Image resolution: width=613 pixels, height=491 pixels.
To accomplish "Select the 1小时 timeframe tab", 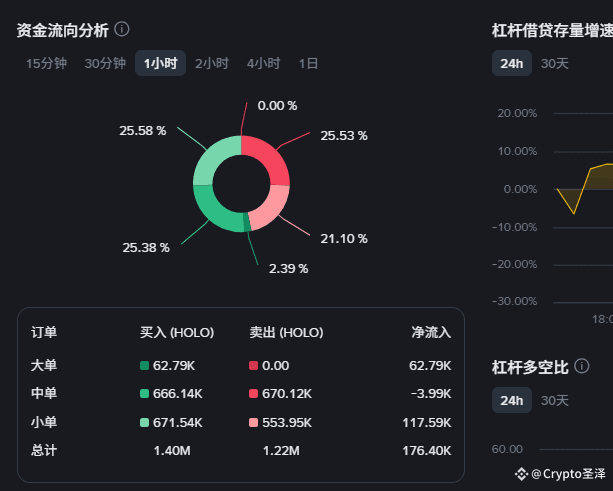I will pos(160,63).
